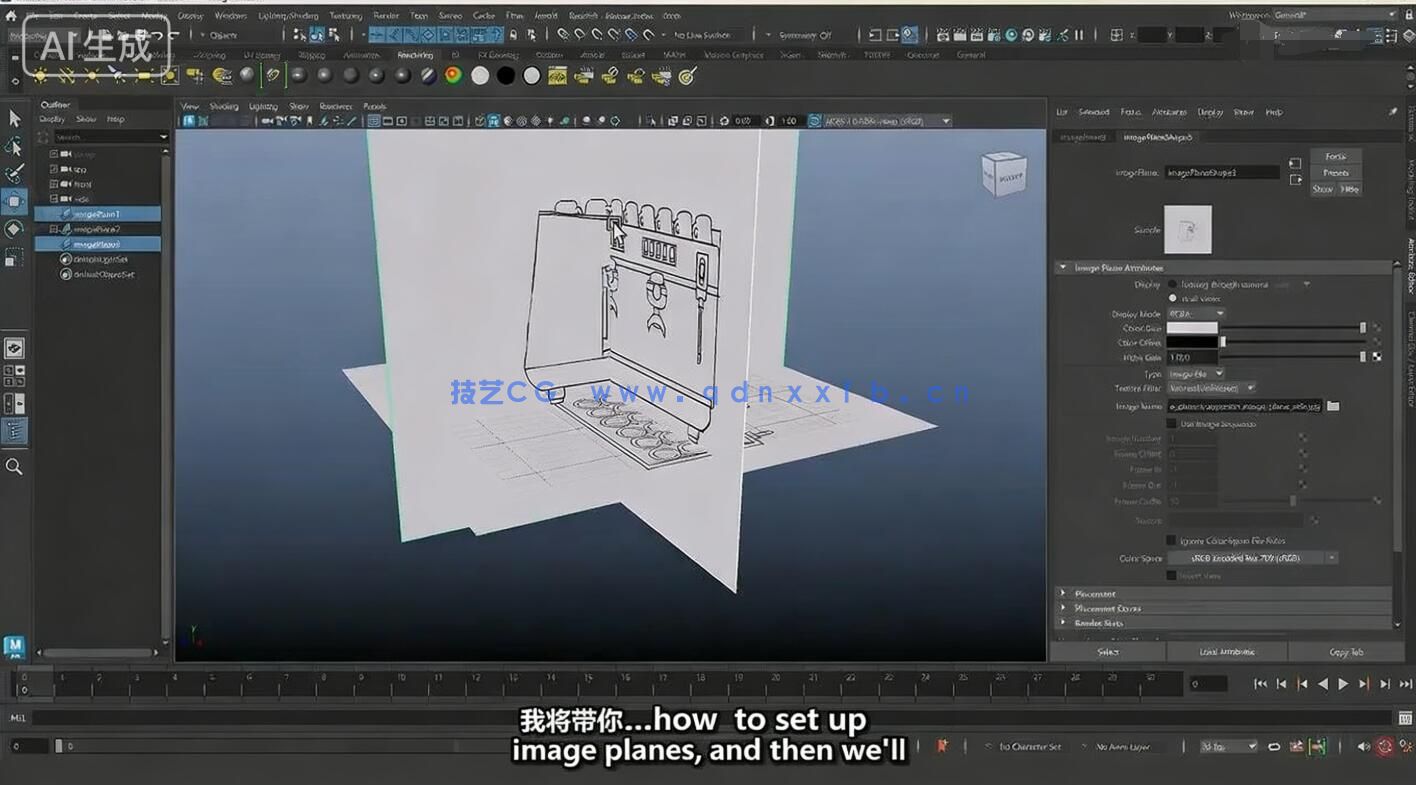
Task: Click the magnifying glass search icon in sidebar
Action: point(14,467)
